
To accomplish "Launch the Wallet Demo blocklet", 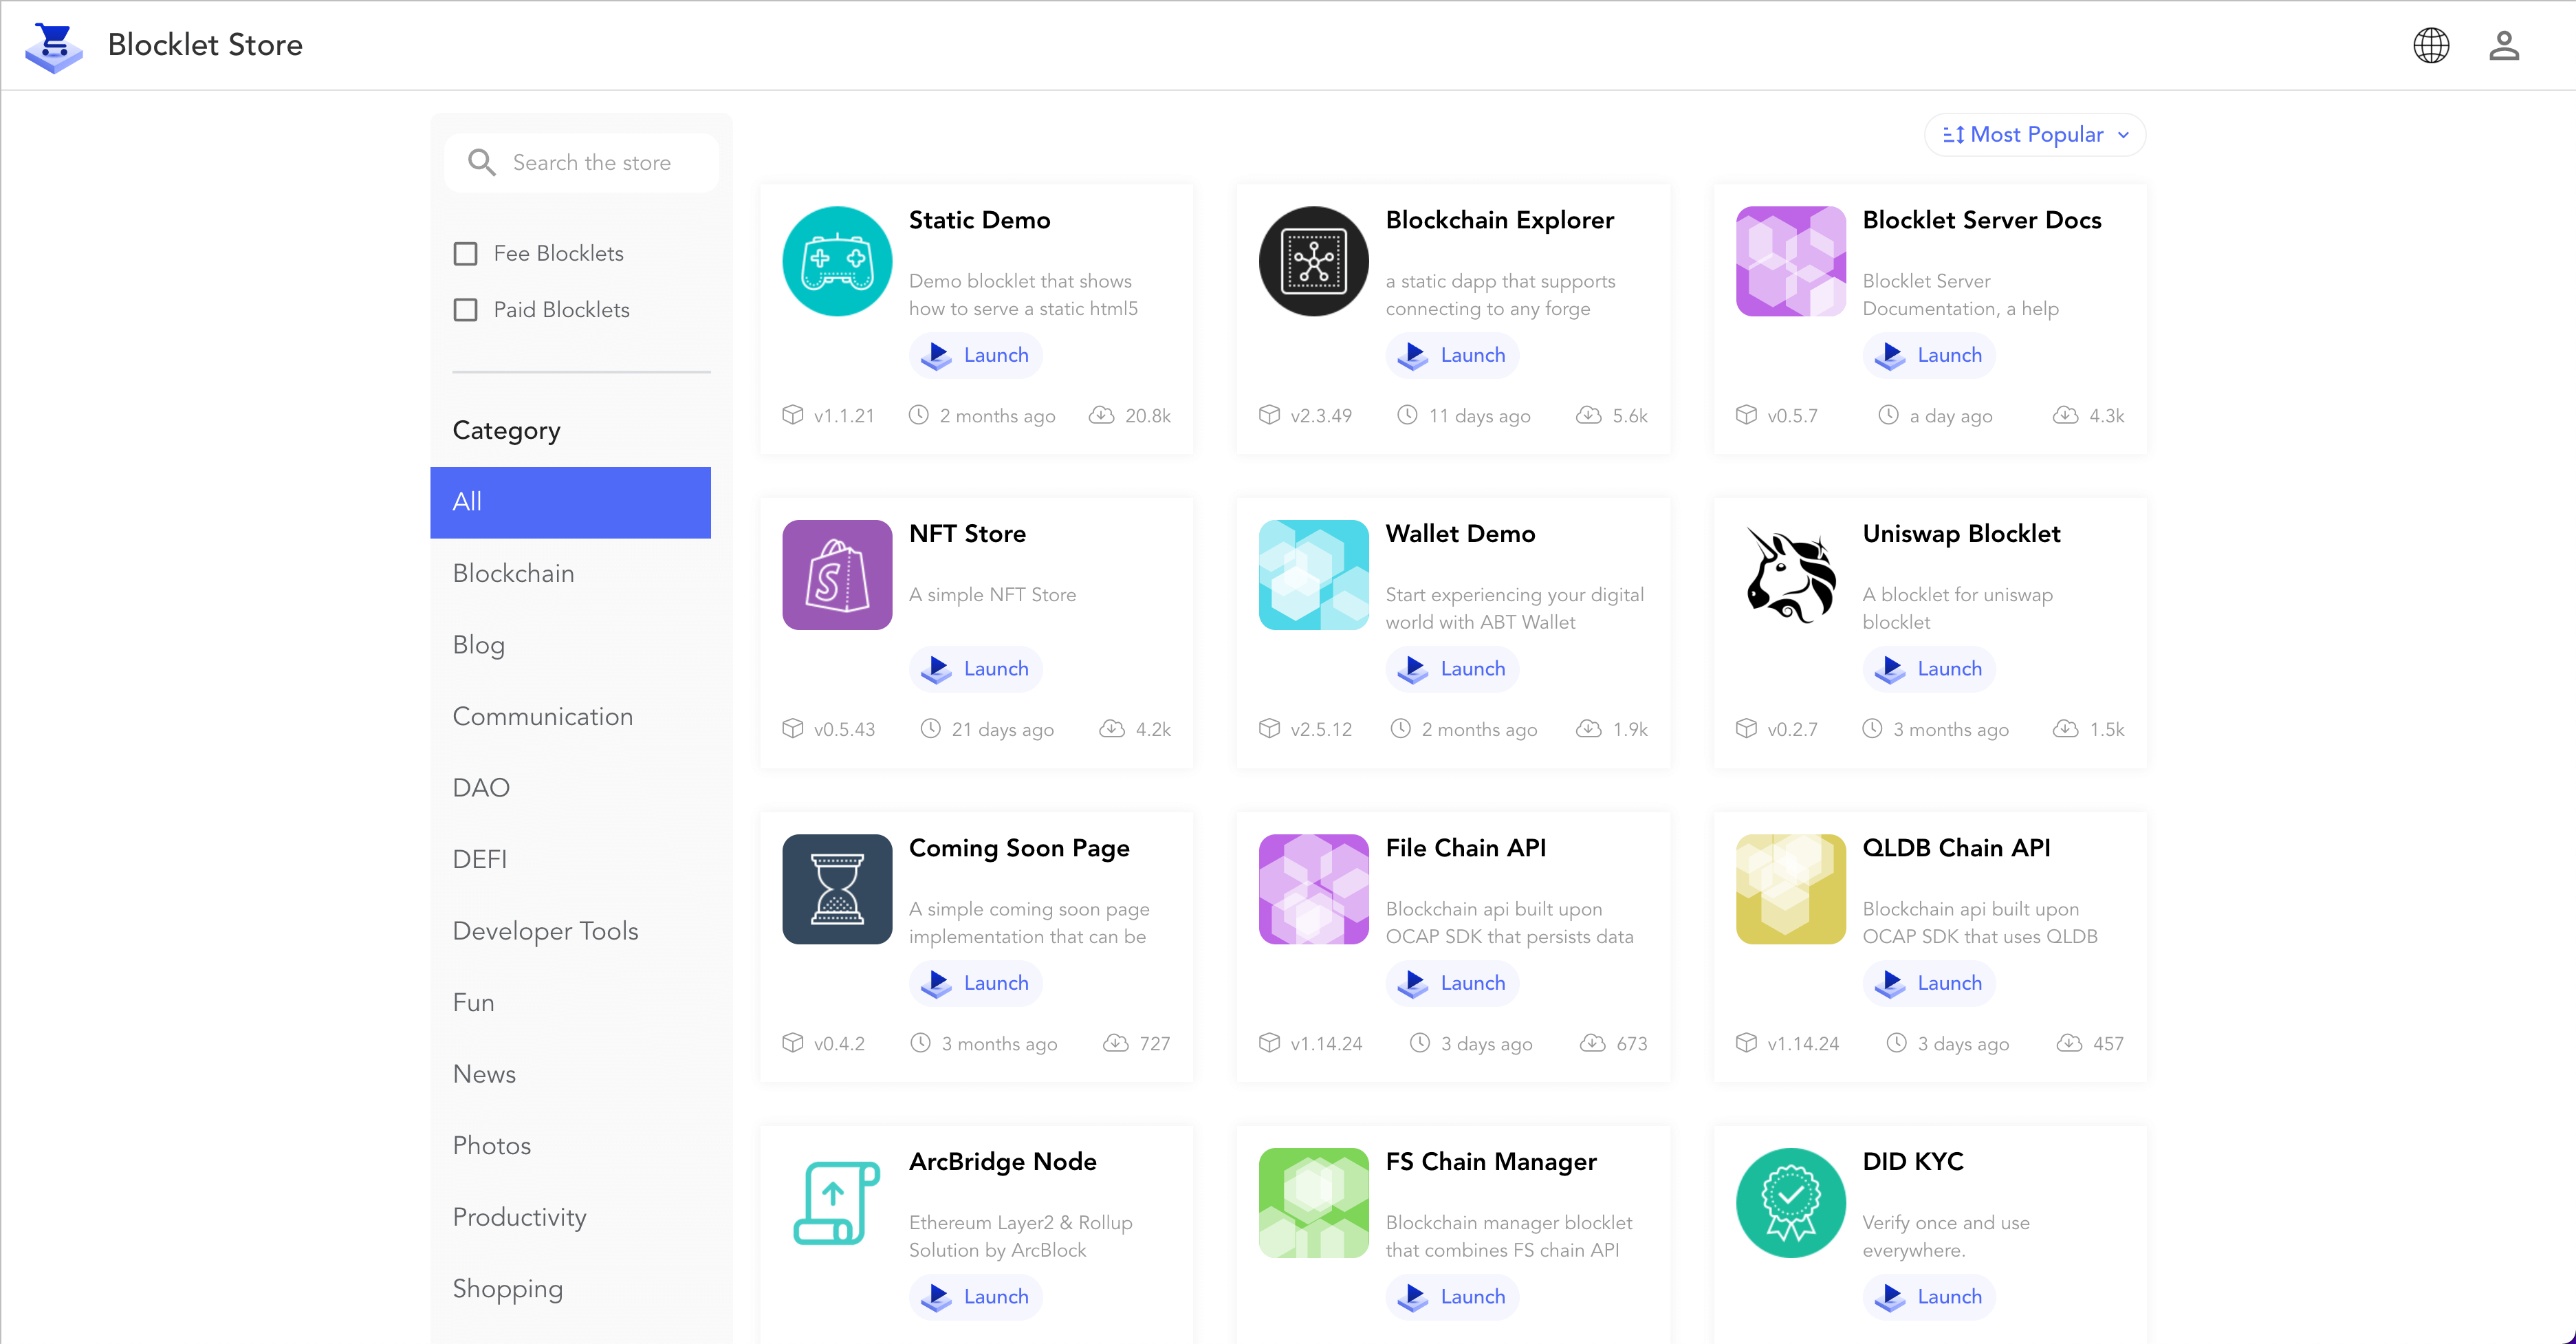I will 1452,669.
